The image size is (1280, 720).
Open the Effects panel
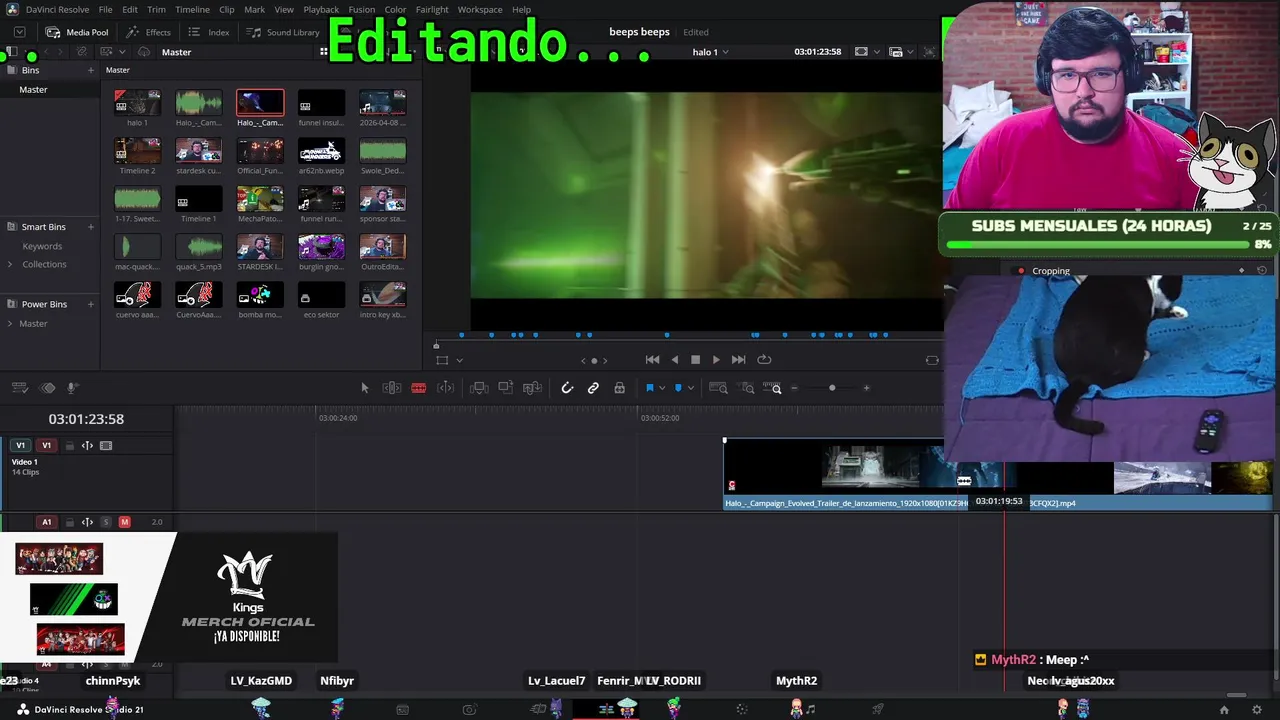coord(149,32)
